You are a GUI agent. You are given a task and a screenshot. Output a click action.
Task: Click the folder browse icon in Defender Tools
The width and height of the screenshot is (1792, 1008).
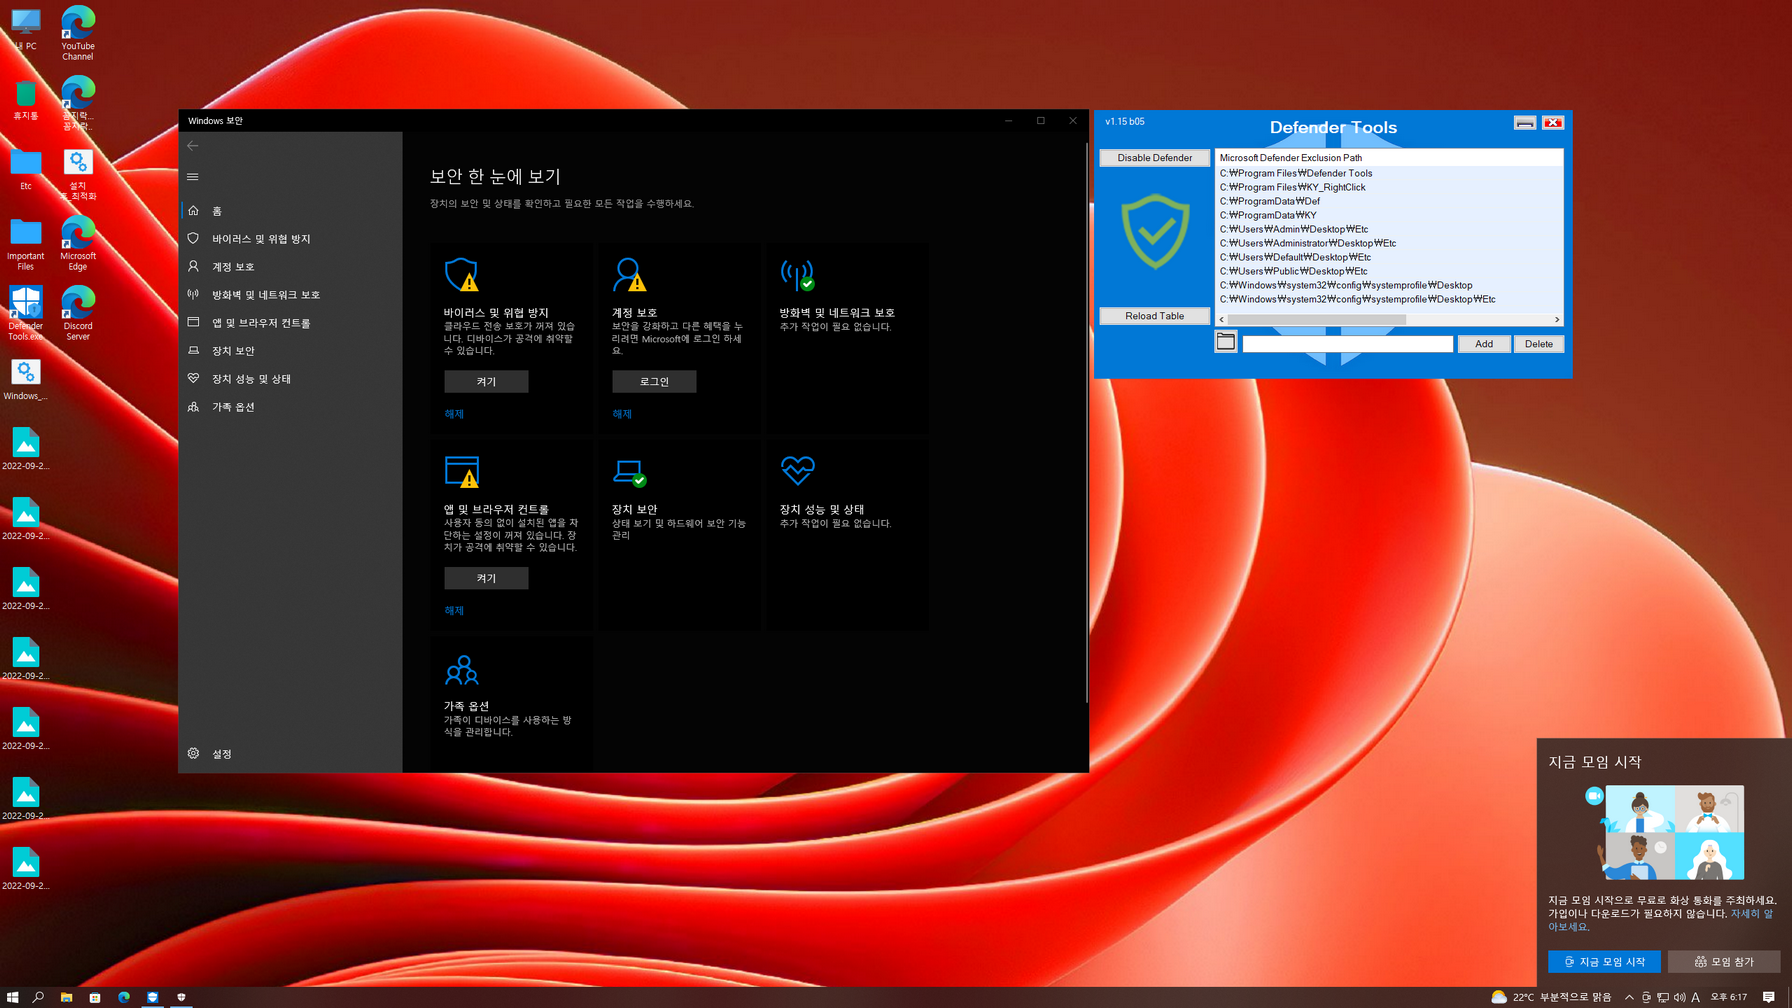coord(1226,342)
